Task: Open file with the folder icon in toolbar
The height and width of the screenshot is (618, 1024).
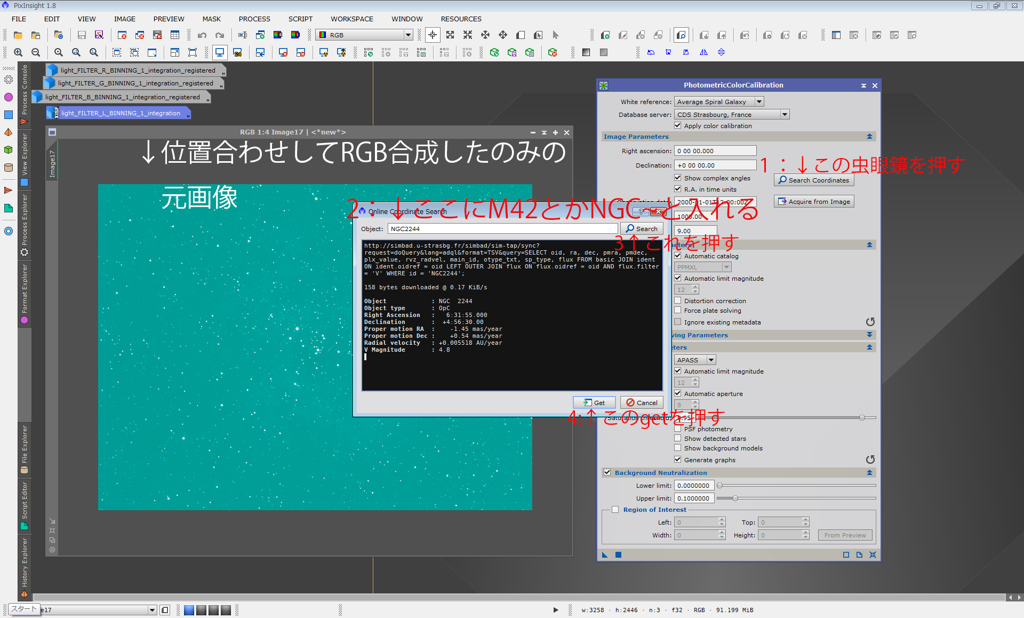Action: [x=18, y=35]
